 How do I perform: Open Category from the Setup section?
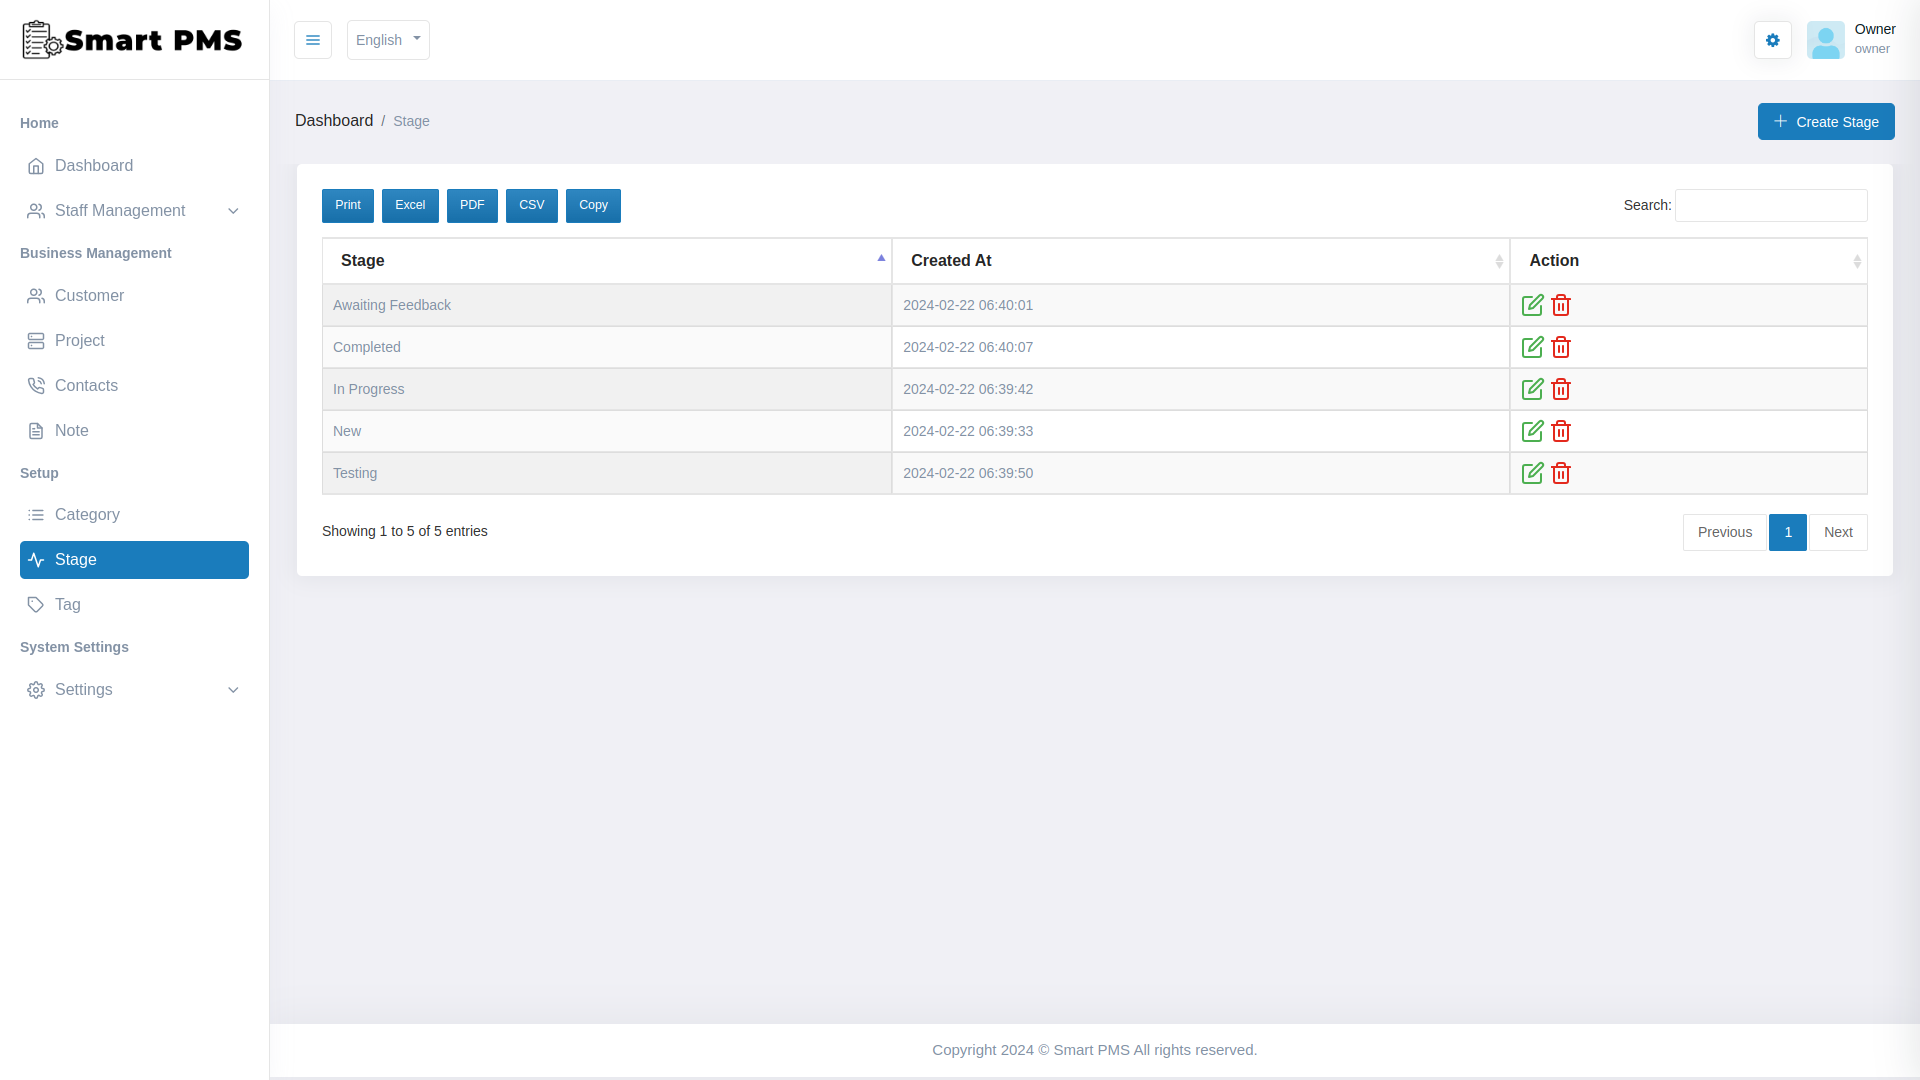(88, 515)
